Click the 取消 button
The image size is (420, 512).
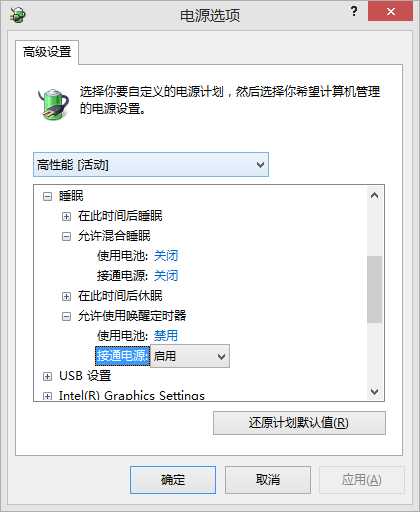tap(268, 480)
